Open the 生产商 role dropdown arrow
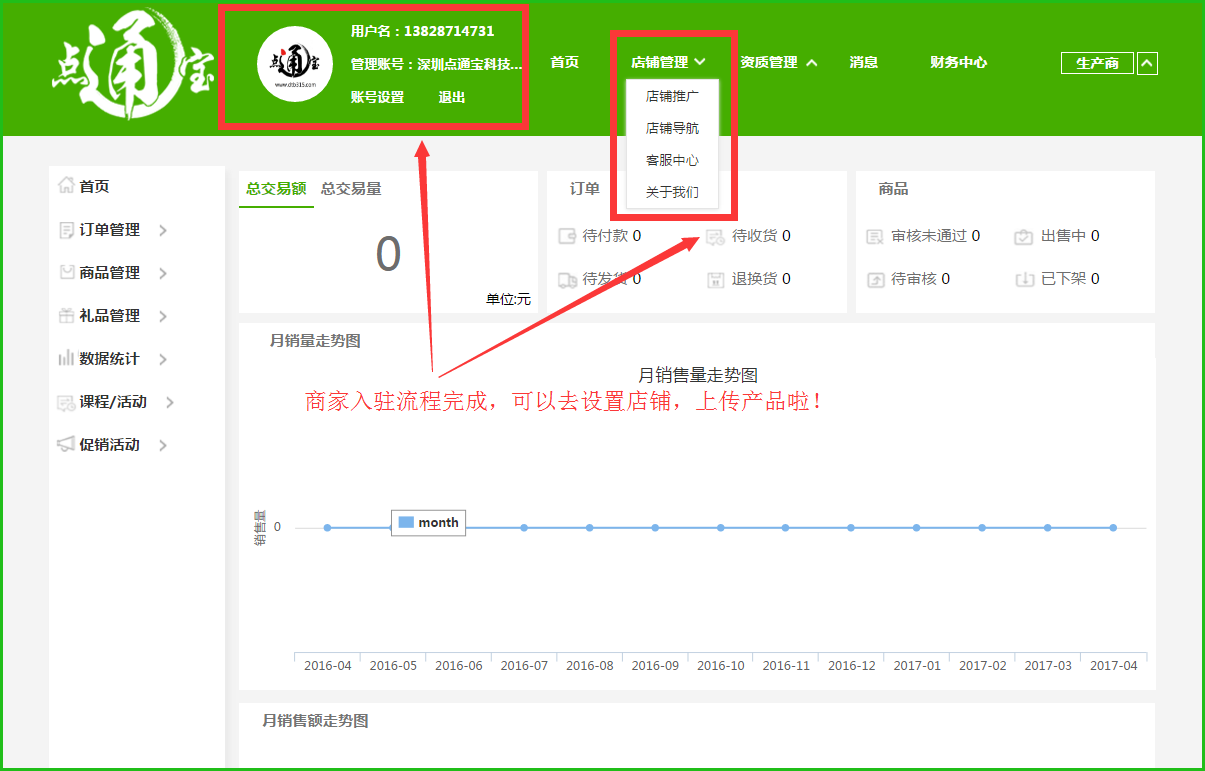Image resolution: width=1205 pixels, height=771 pixels. 1147,63
